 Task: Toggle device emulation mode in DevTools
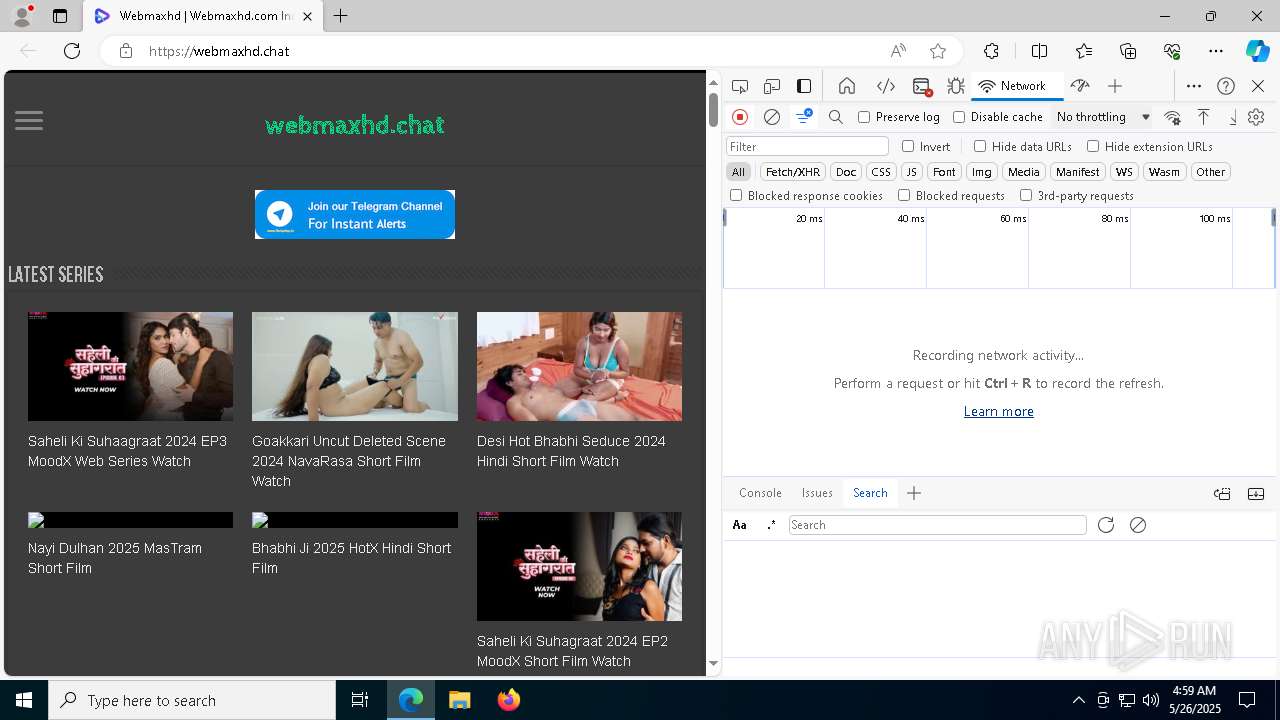tap(772, 86)
